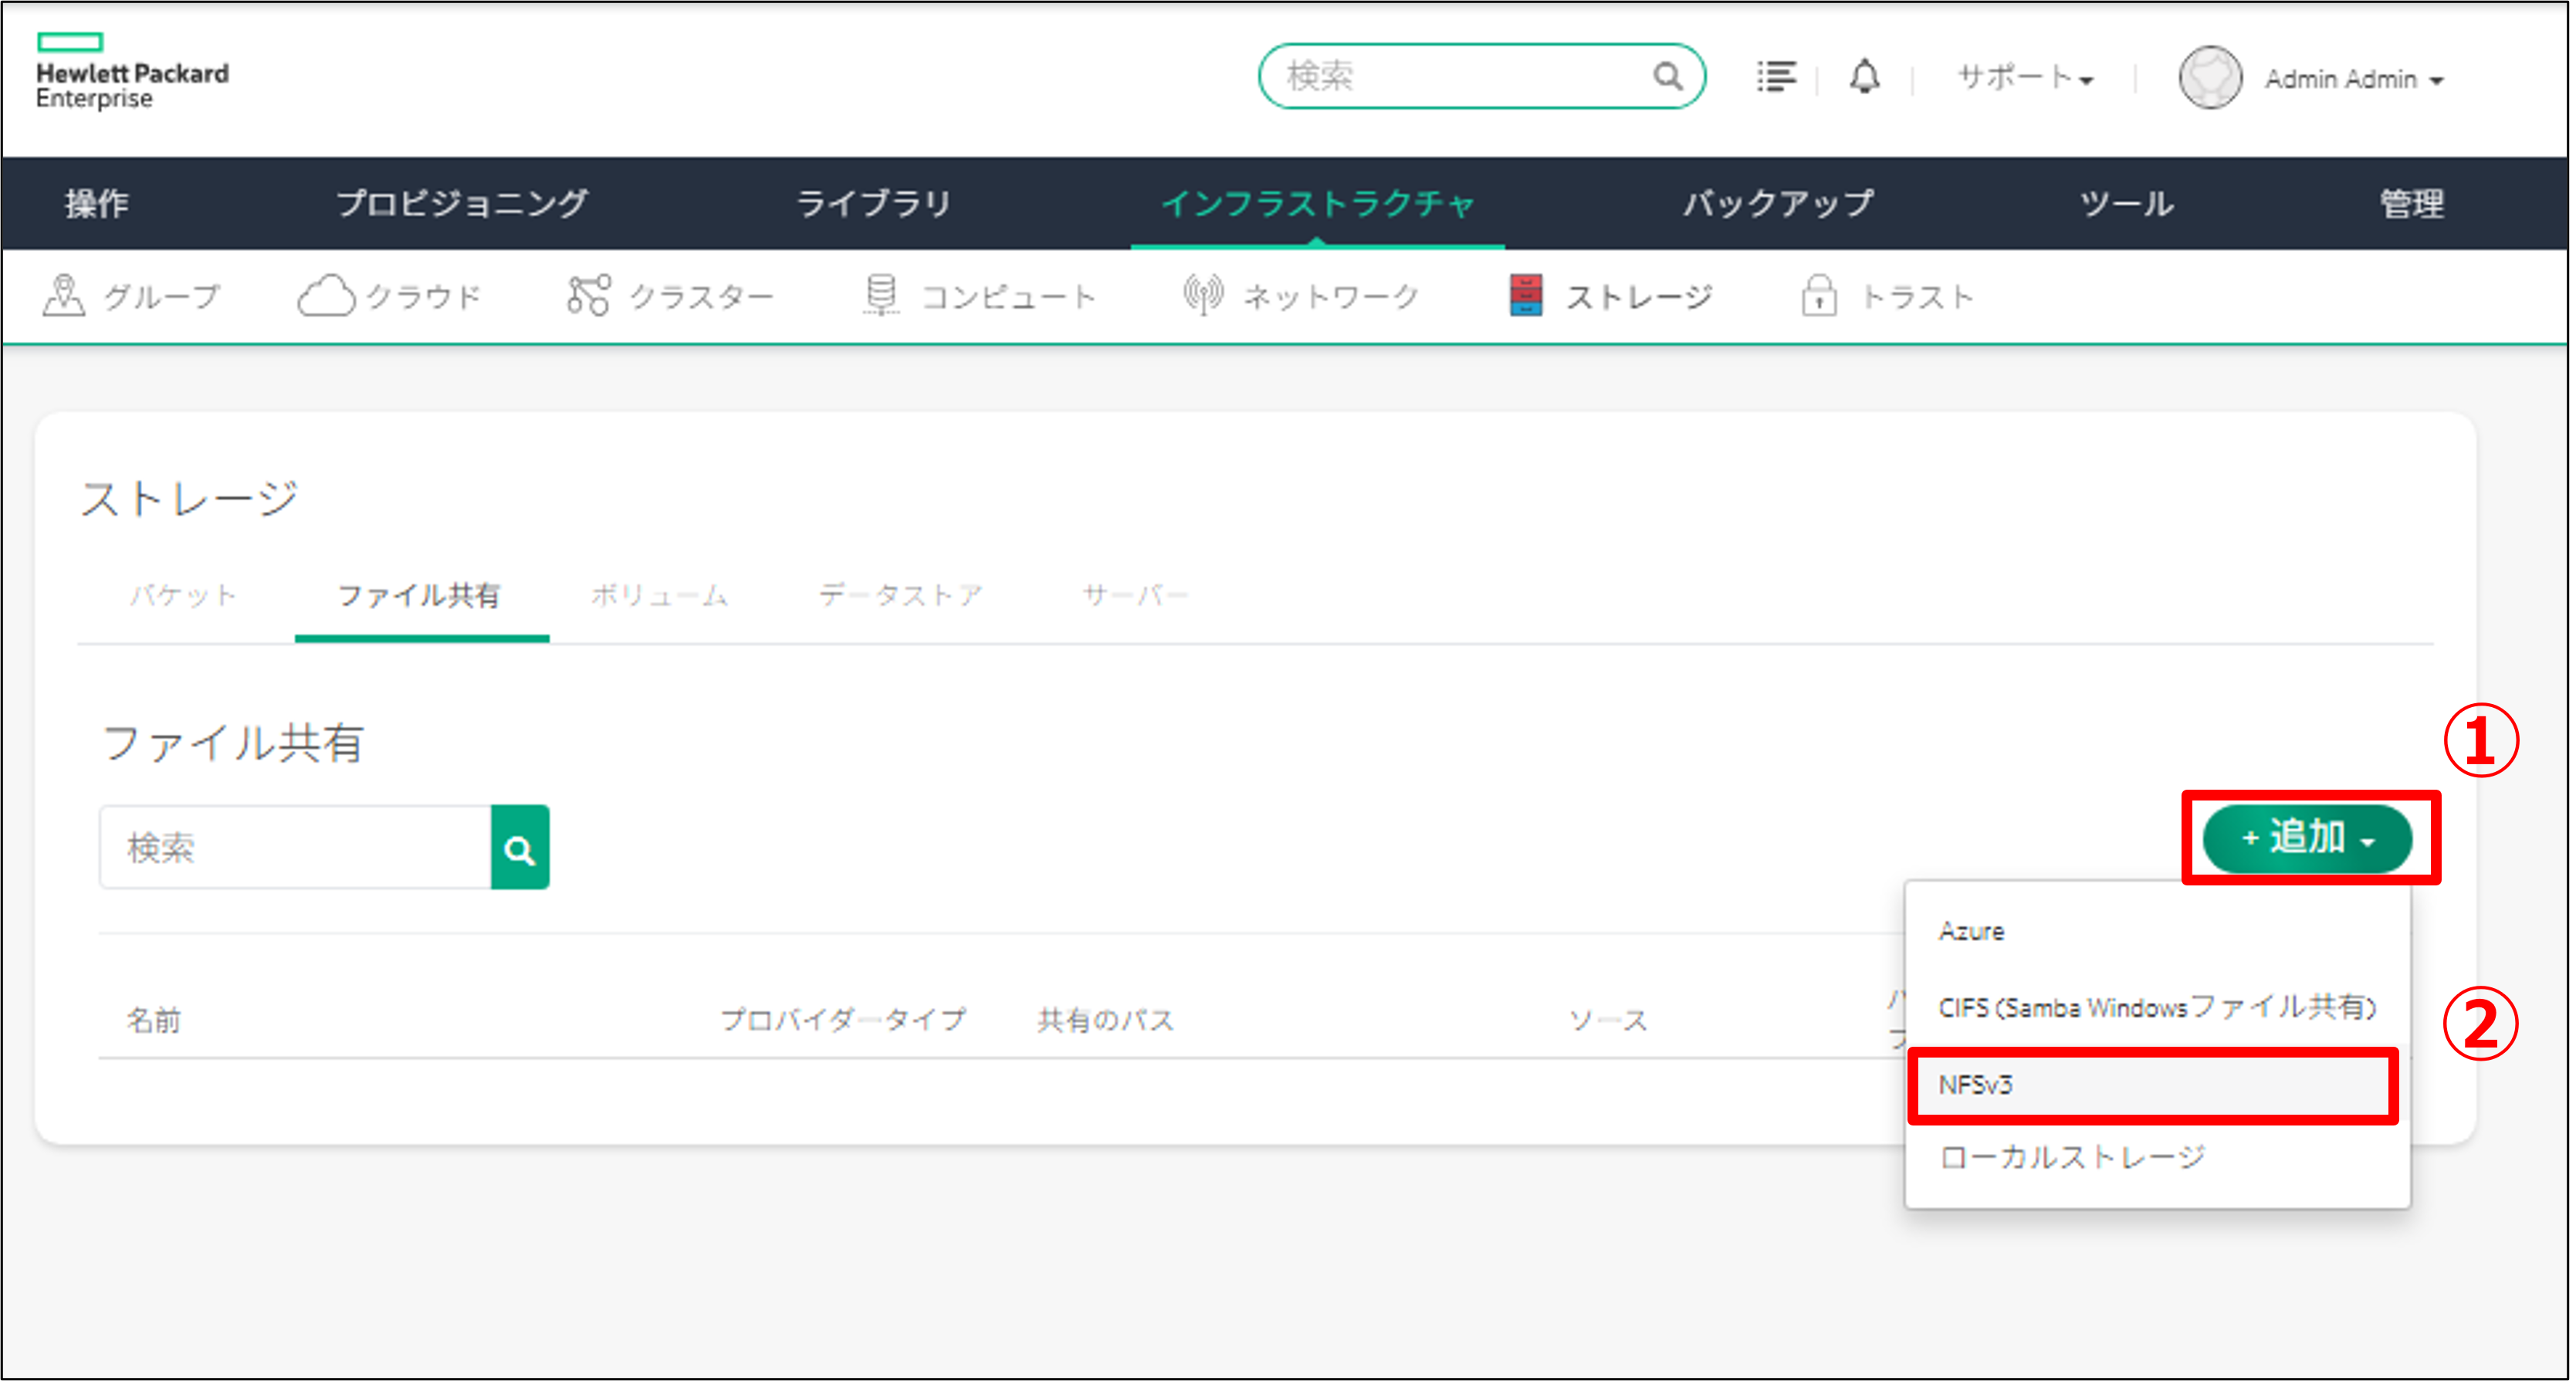Image resolution: width=2576 pixels, height=1381 pixels.
Task: Click the search magnifier in ファイル共有
Action: [520, 847]
